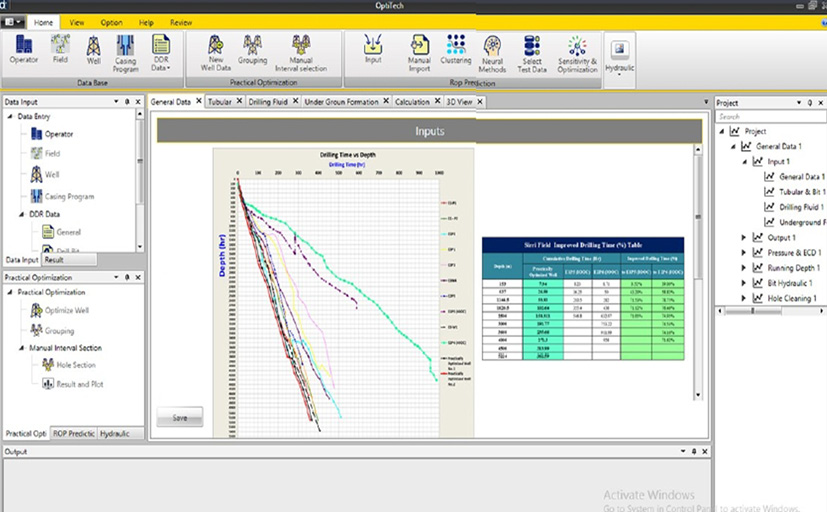This screenshot has width=827, height=512.
Task: Switch to the ROP Prediction bottom tab
Action: [x=73, y=433]
